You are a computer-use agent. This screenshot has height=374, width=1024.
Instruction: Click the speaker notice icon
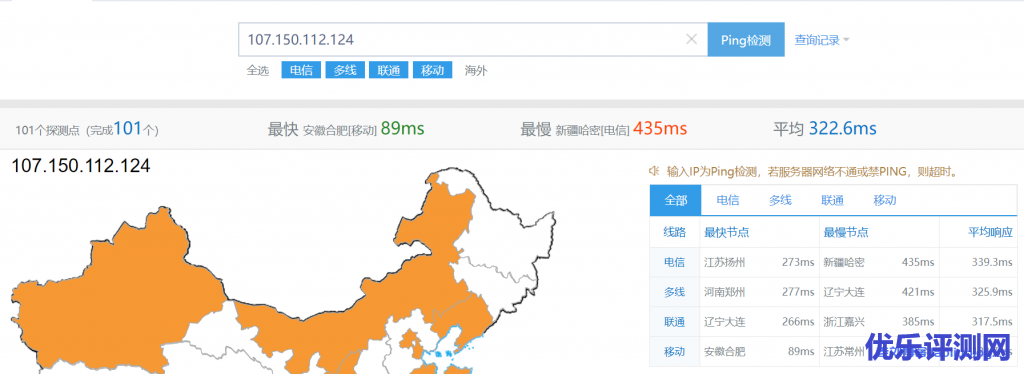[x=653, y=172]
